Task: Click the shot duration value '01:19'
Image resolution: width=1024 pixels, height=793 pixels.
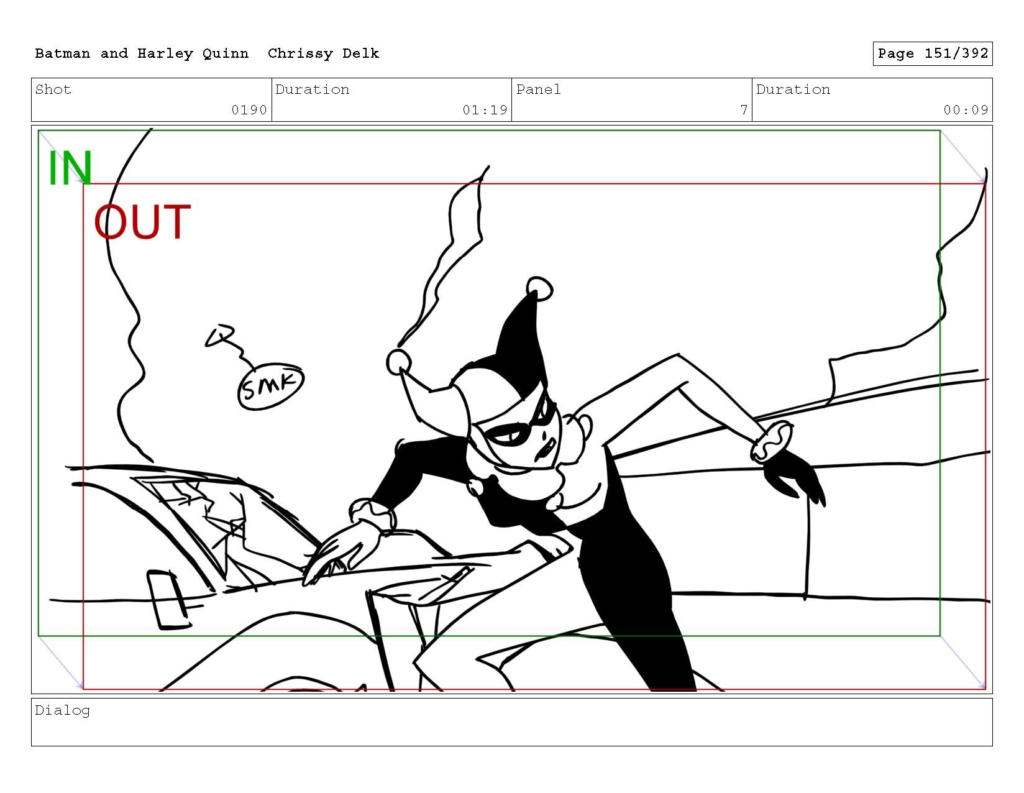Action: click(485, 110)
